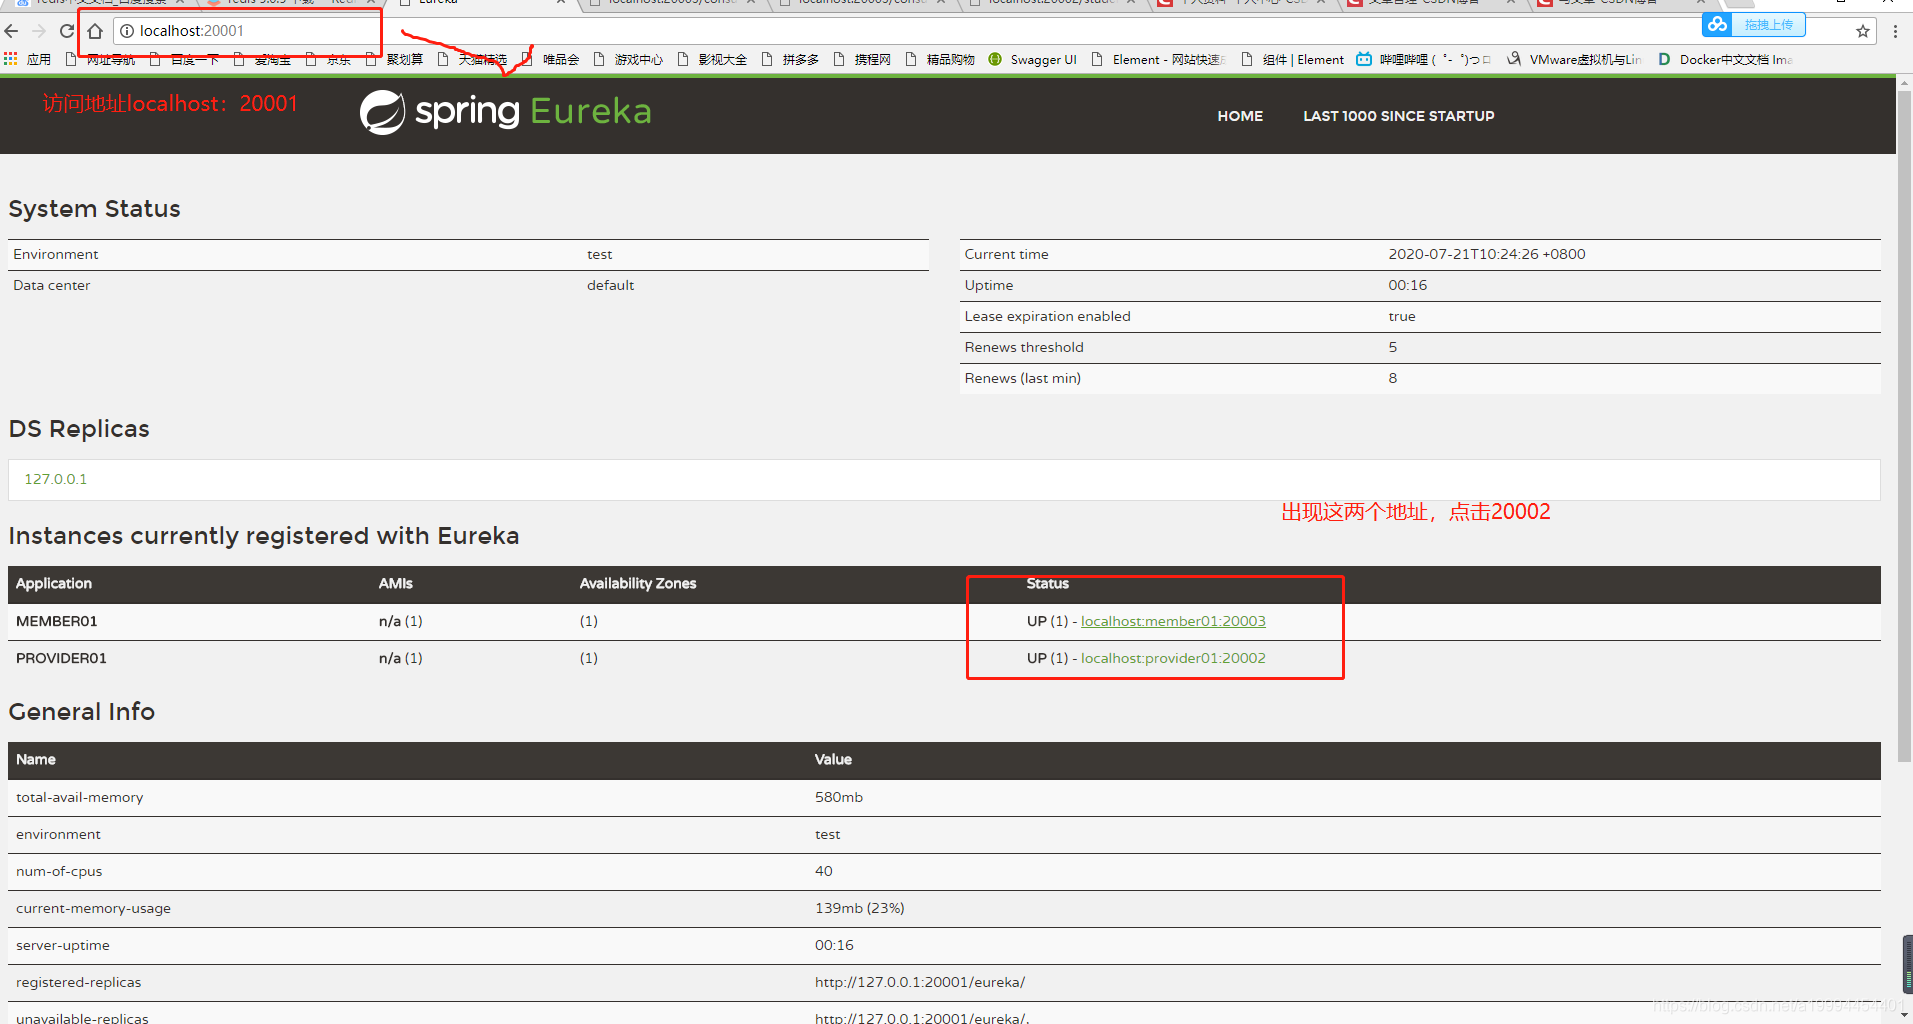Click the Renews threshold row label
This screenshot has width=1913, height=1024.
point(1024,347)
